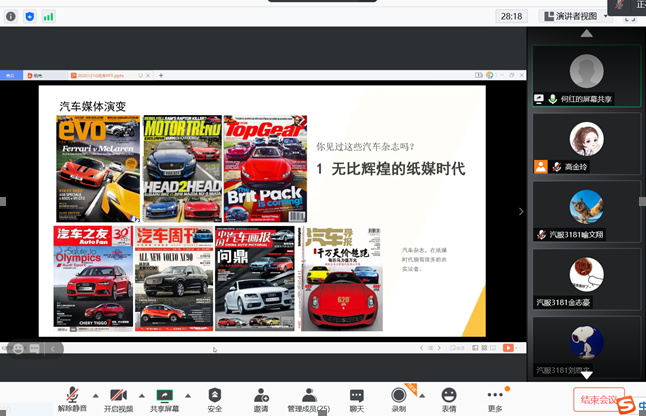The image size is (646, 416).
Task: Click the End Meeting (结束会议) button
Action: point(598,400)
